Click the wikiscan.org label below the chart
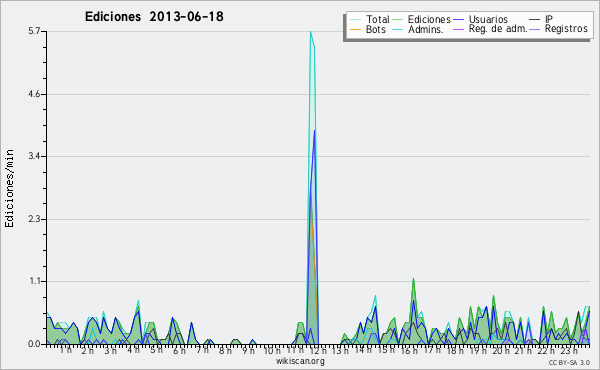This screenshot has height=370, width=600. coord(300,361)
